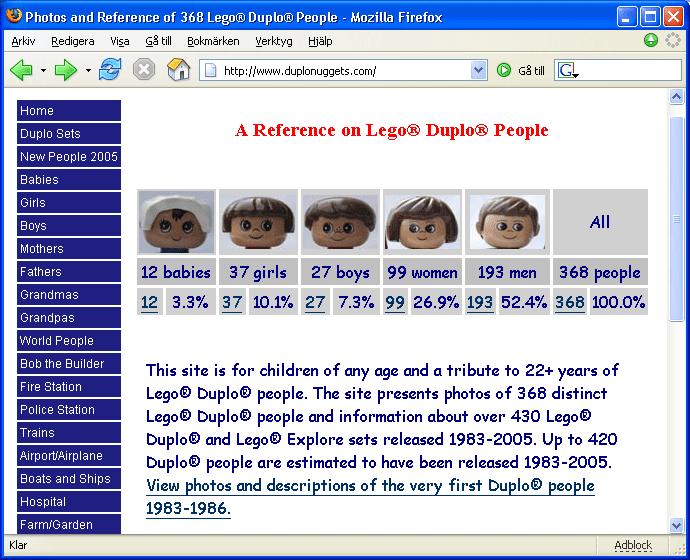Viewport: 690px width, 560px height.
Task: Open the Hjälp menu
Action: pyautogui.click(x=320, y=41)
